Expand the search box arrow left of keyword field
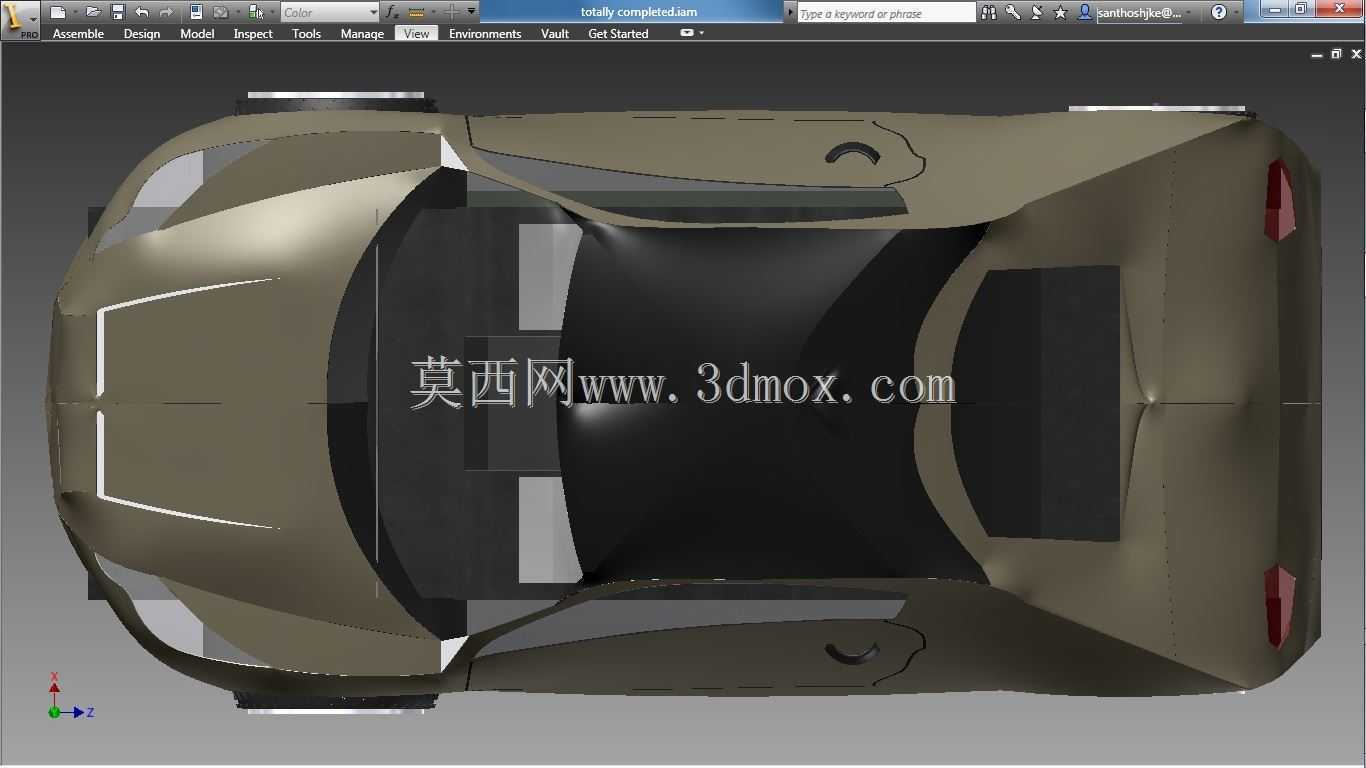 [x=790, y=13]
